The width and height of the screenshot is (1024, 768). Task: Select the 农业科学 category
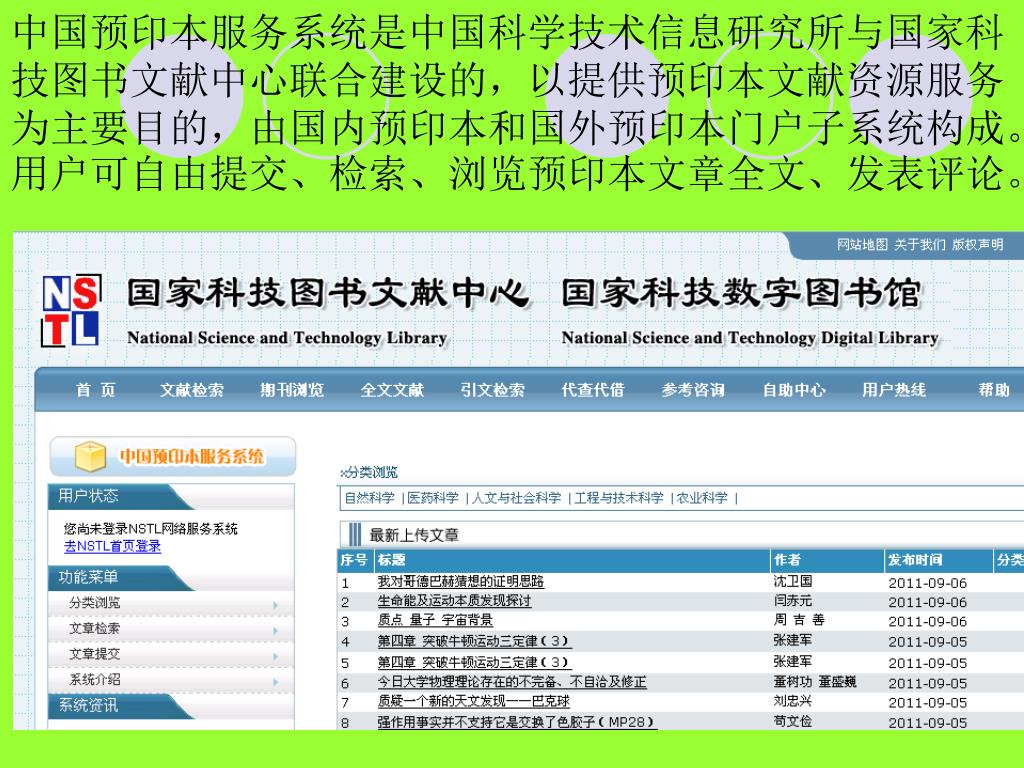pyautogui.click(x=702, y=498)
